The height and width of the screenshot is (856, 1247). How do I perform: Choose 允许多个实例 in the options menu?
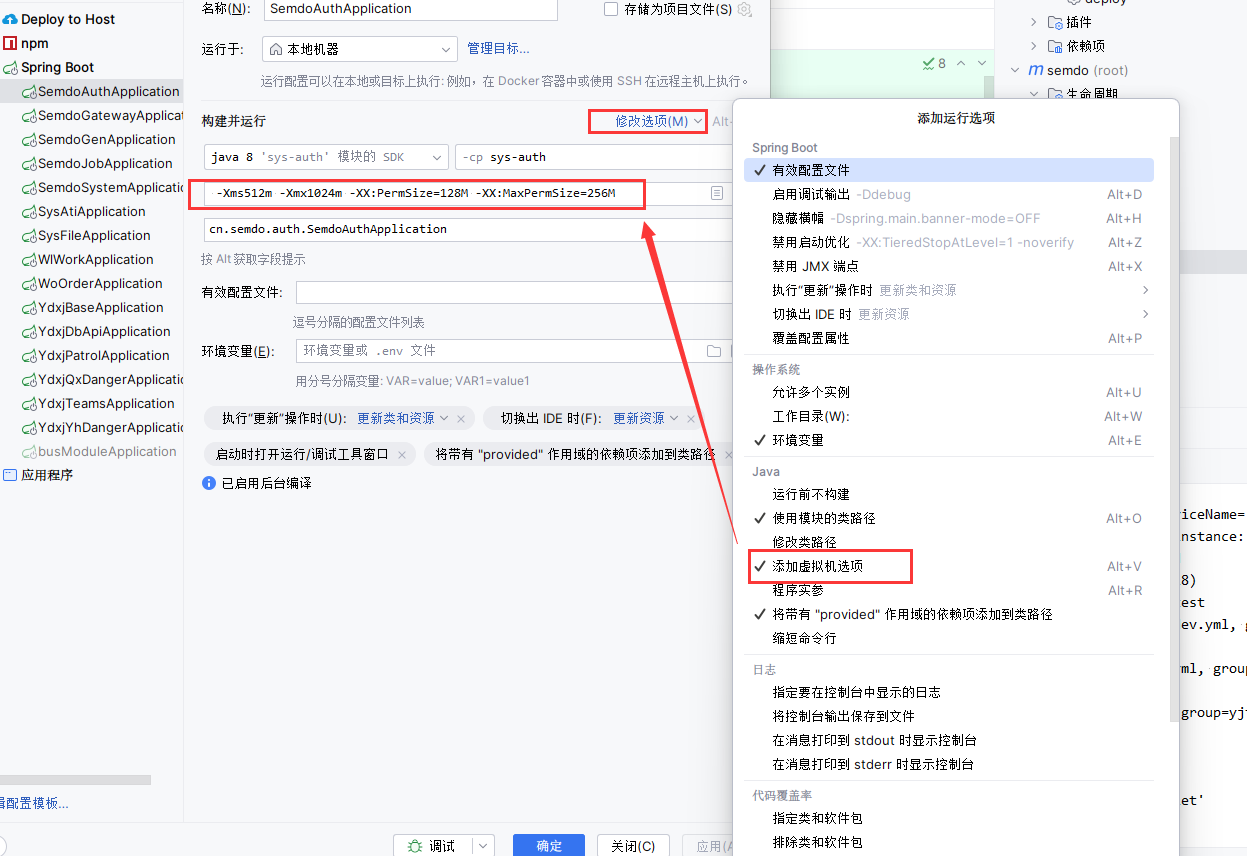click(x=810, y=392)
